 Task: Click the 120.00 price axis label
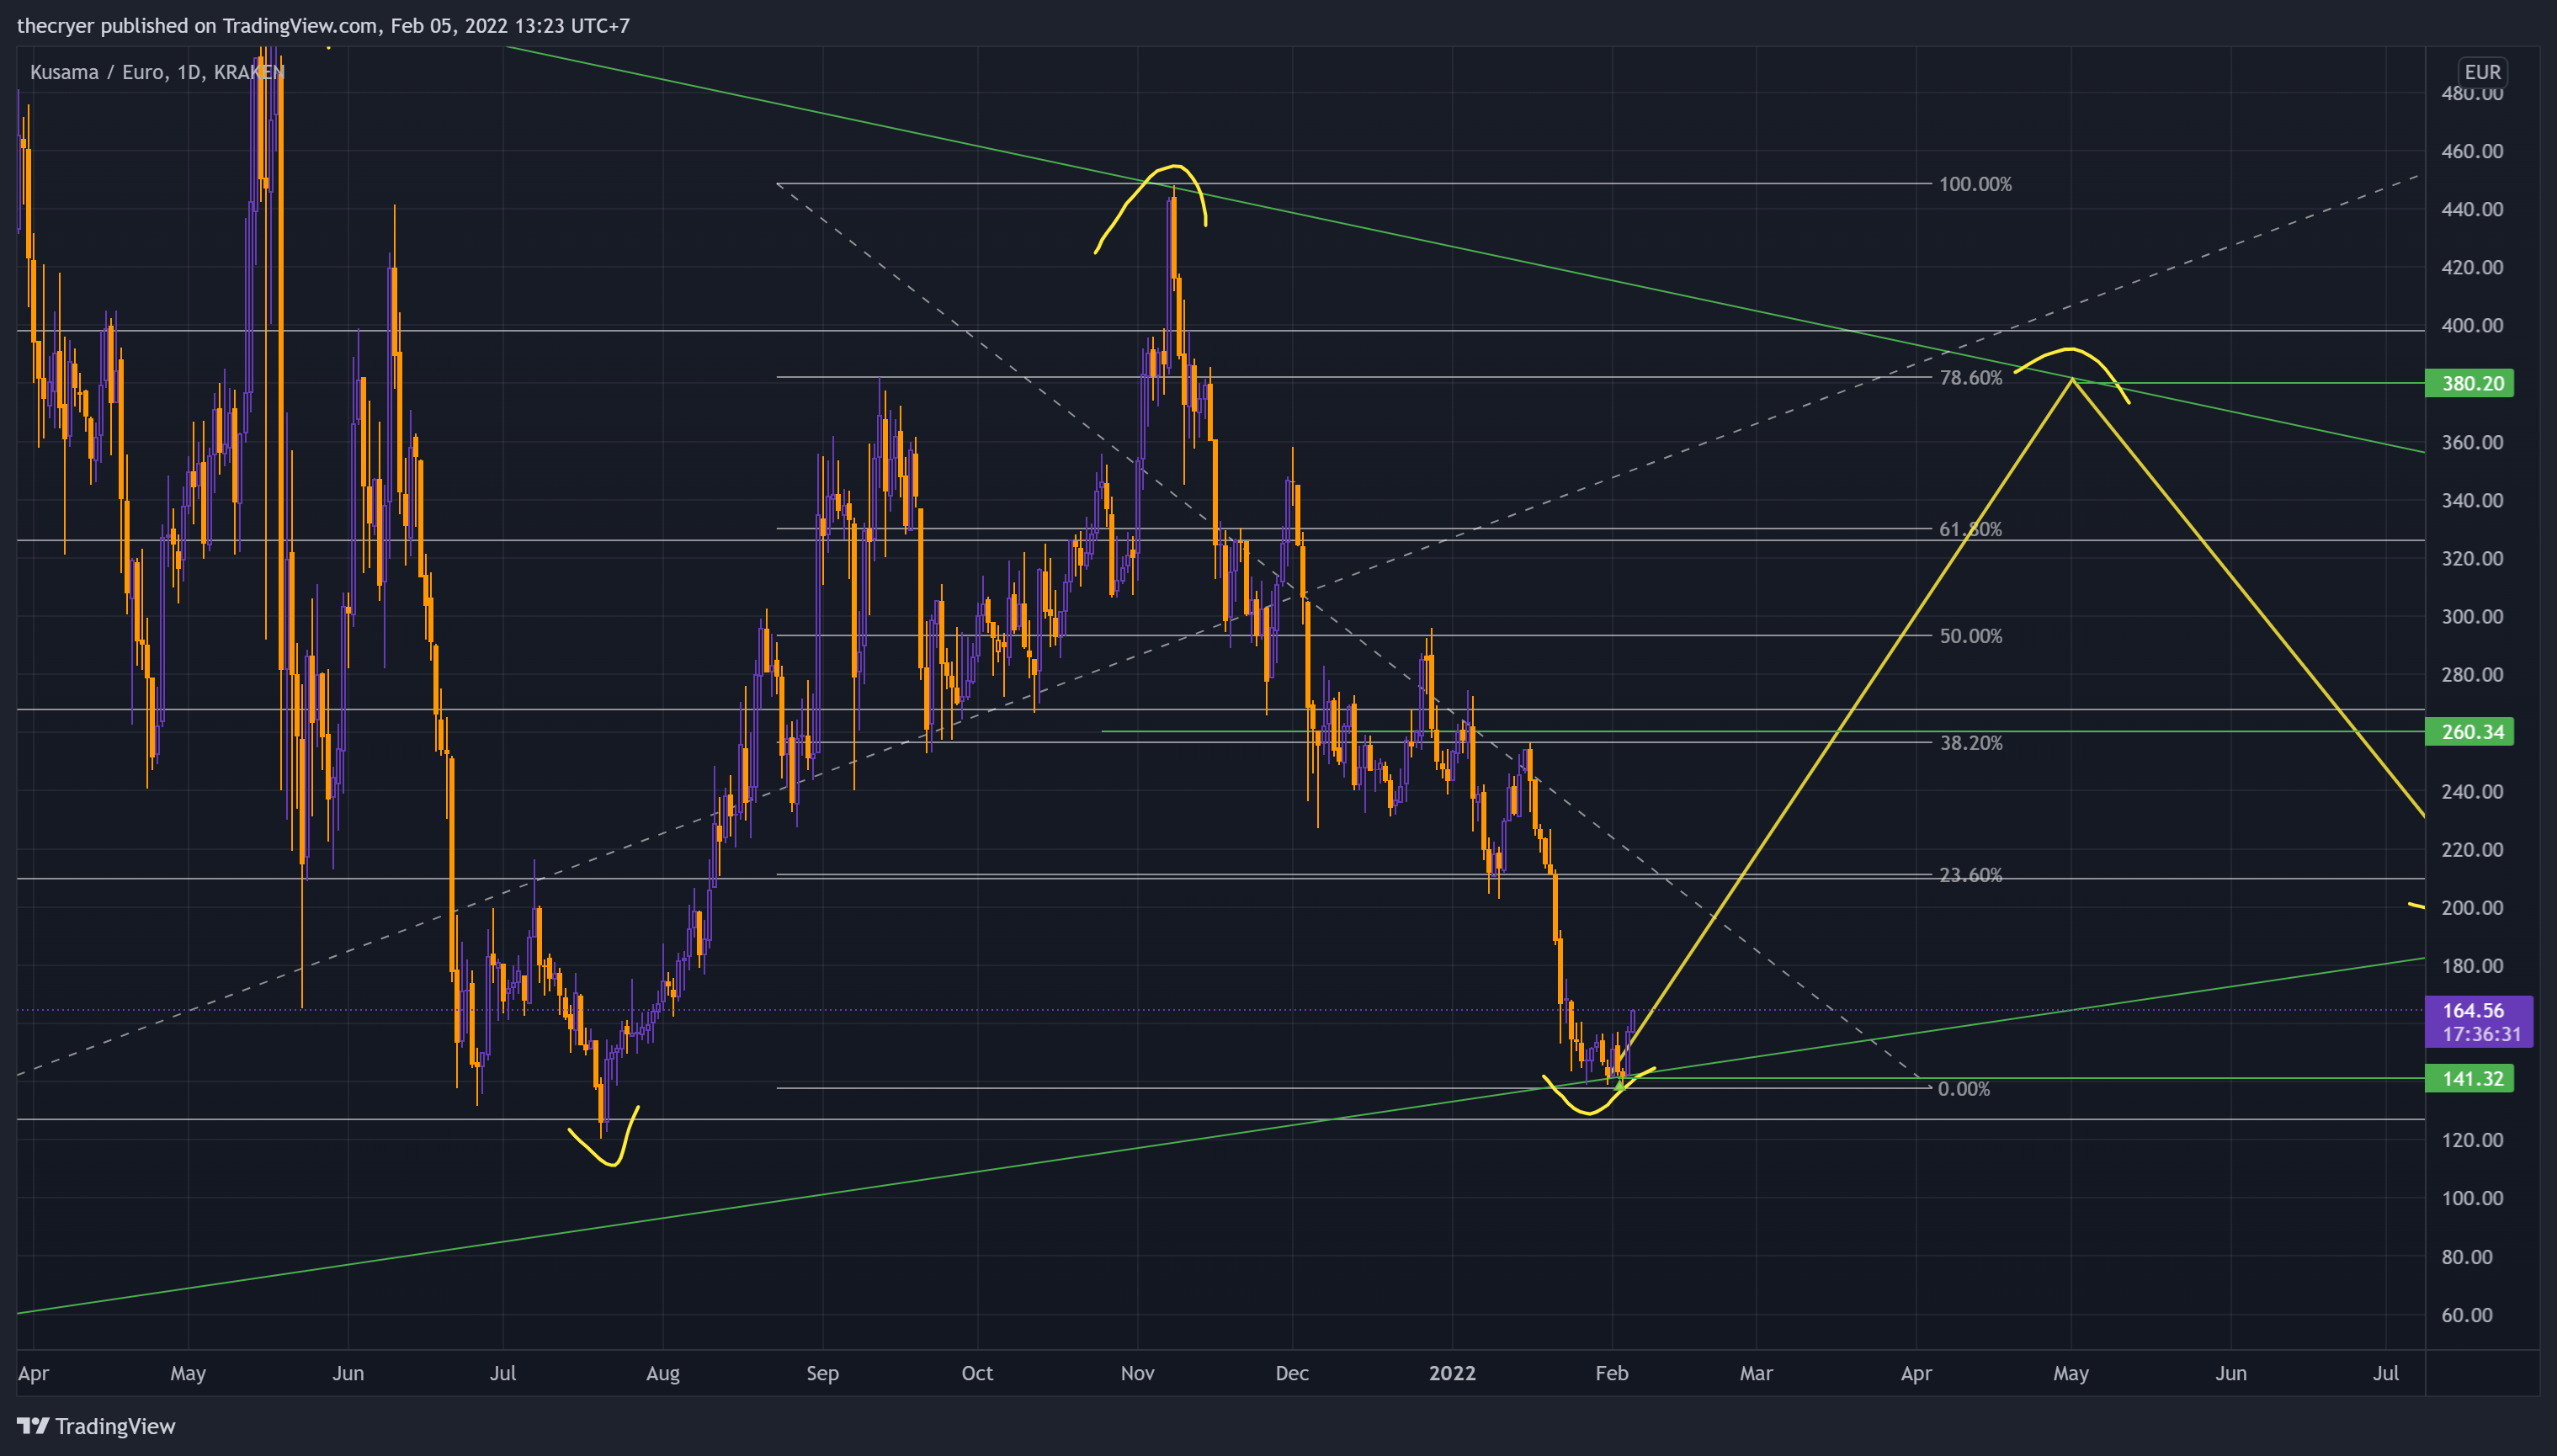(2472, 1140)
